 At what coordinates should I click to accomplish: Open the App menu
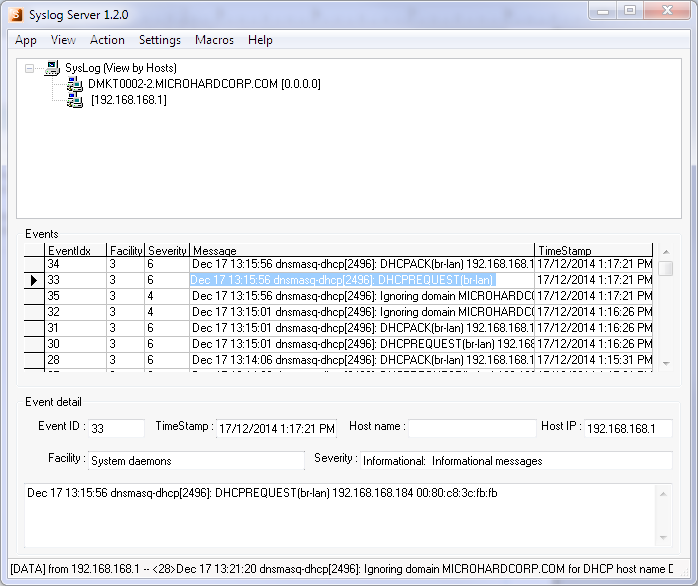pyautogui.click(x=25, y=40)
